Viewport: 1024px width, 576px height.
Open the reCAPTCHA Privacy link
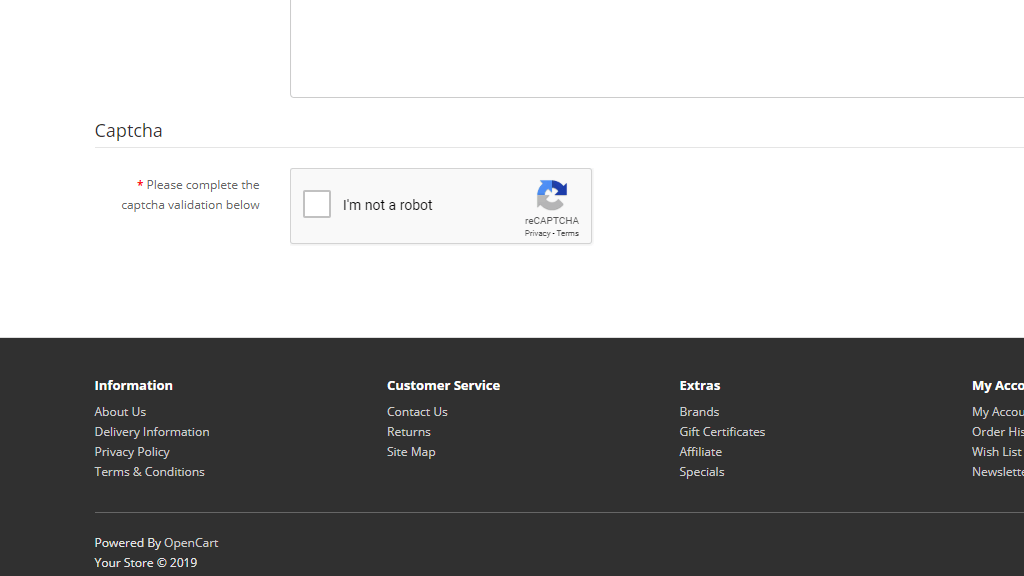[537, 234]
